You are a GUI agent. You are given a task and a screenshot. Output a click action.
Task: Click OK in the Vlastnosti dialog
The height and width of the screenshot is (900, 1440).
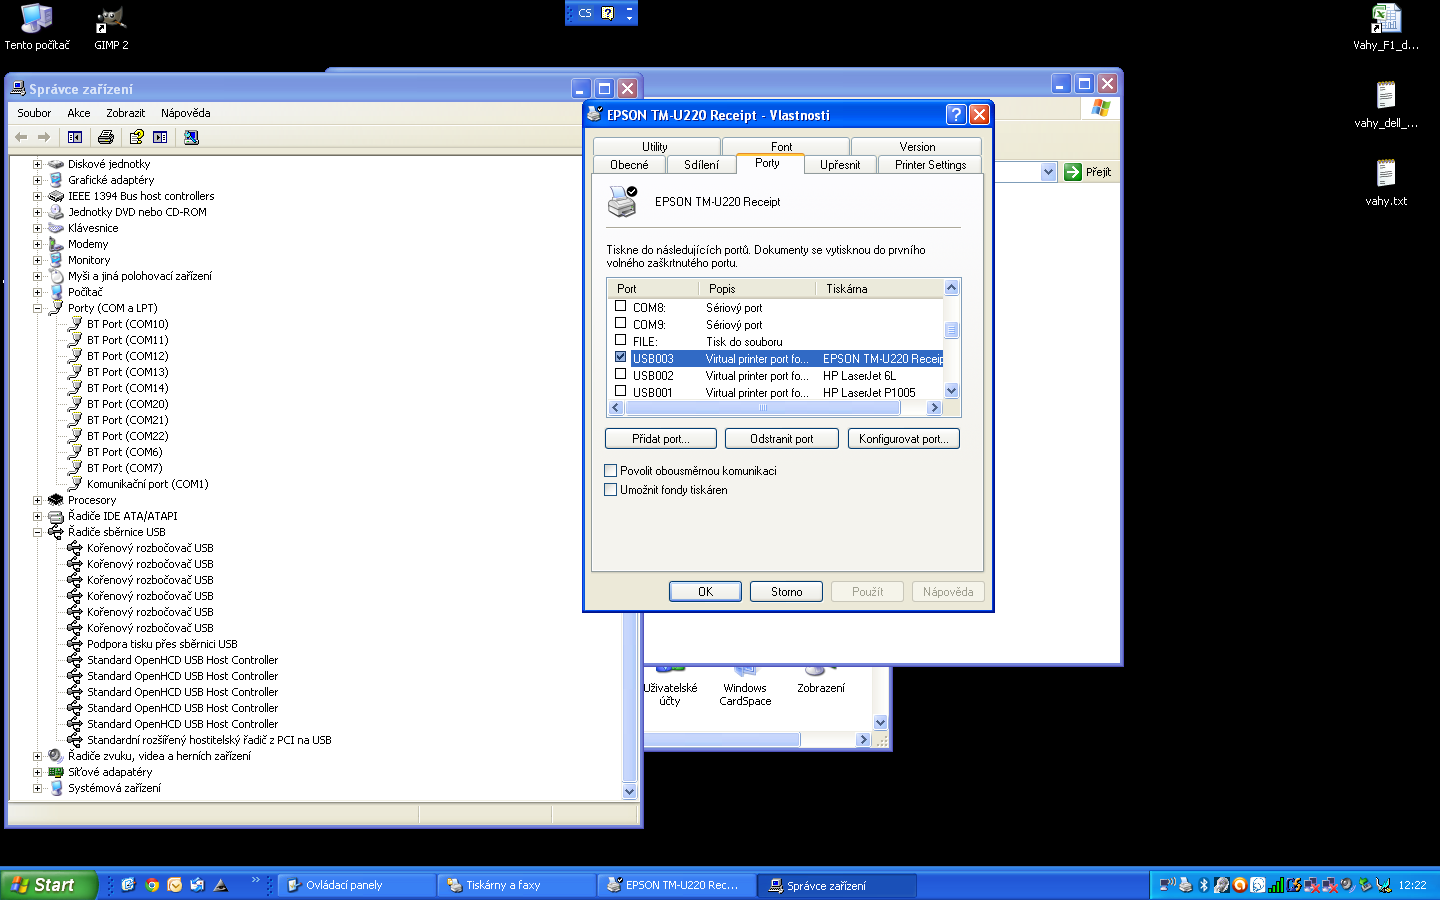point(705,592)
